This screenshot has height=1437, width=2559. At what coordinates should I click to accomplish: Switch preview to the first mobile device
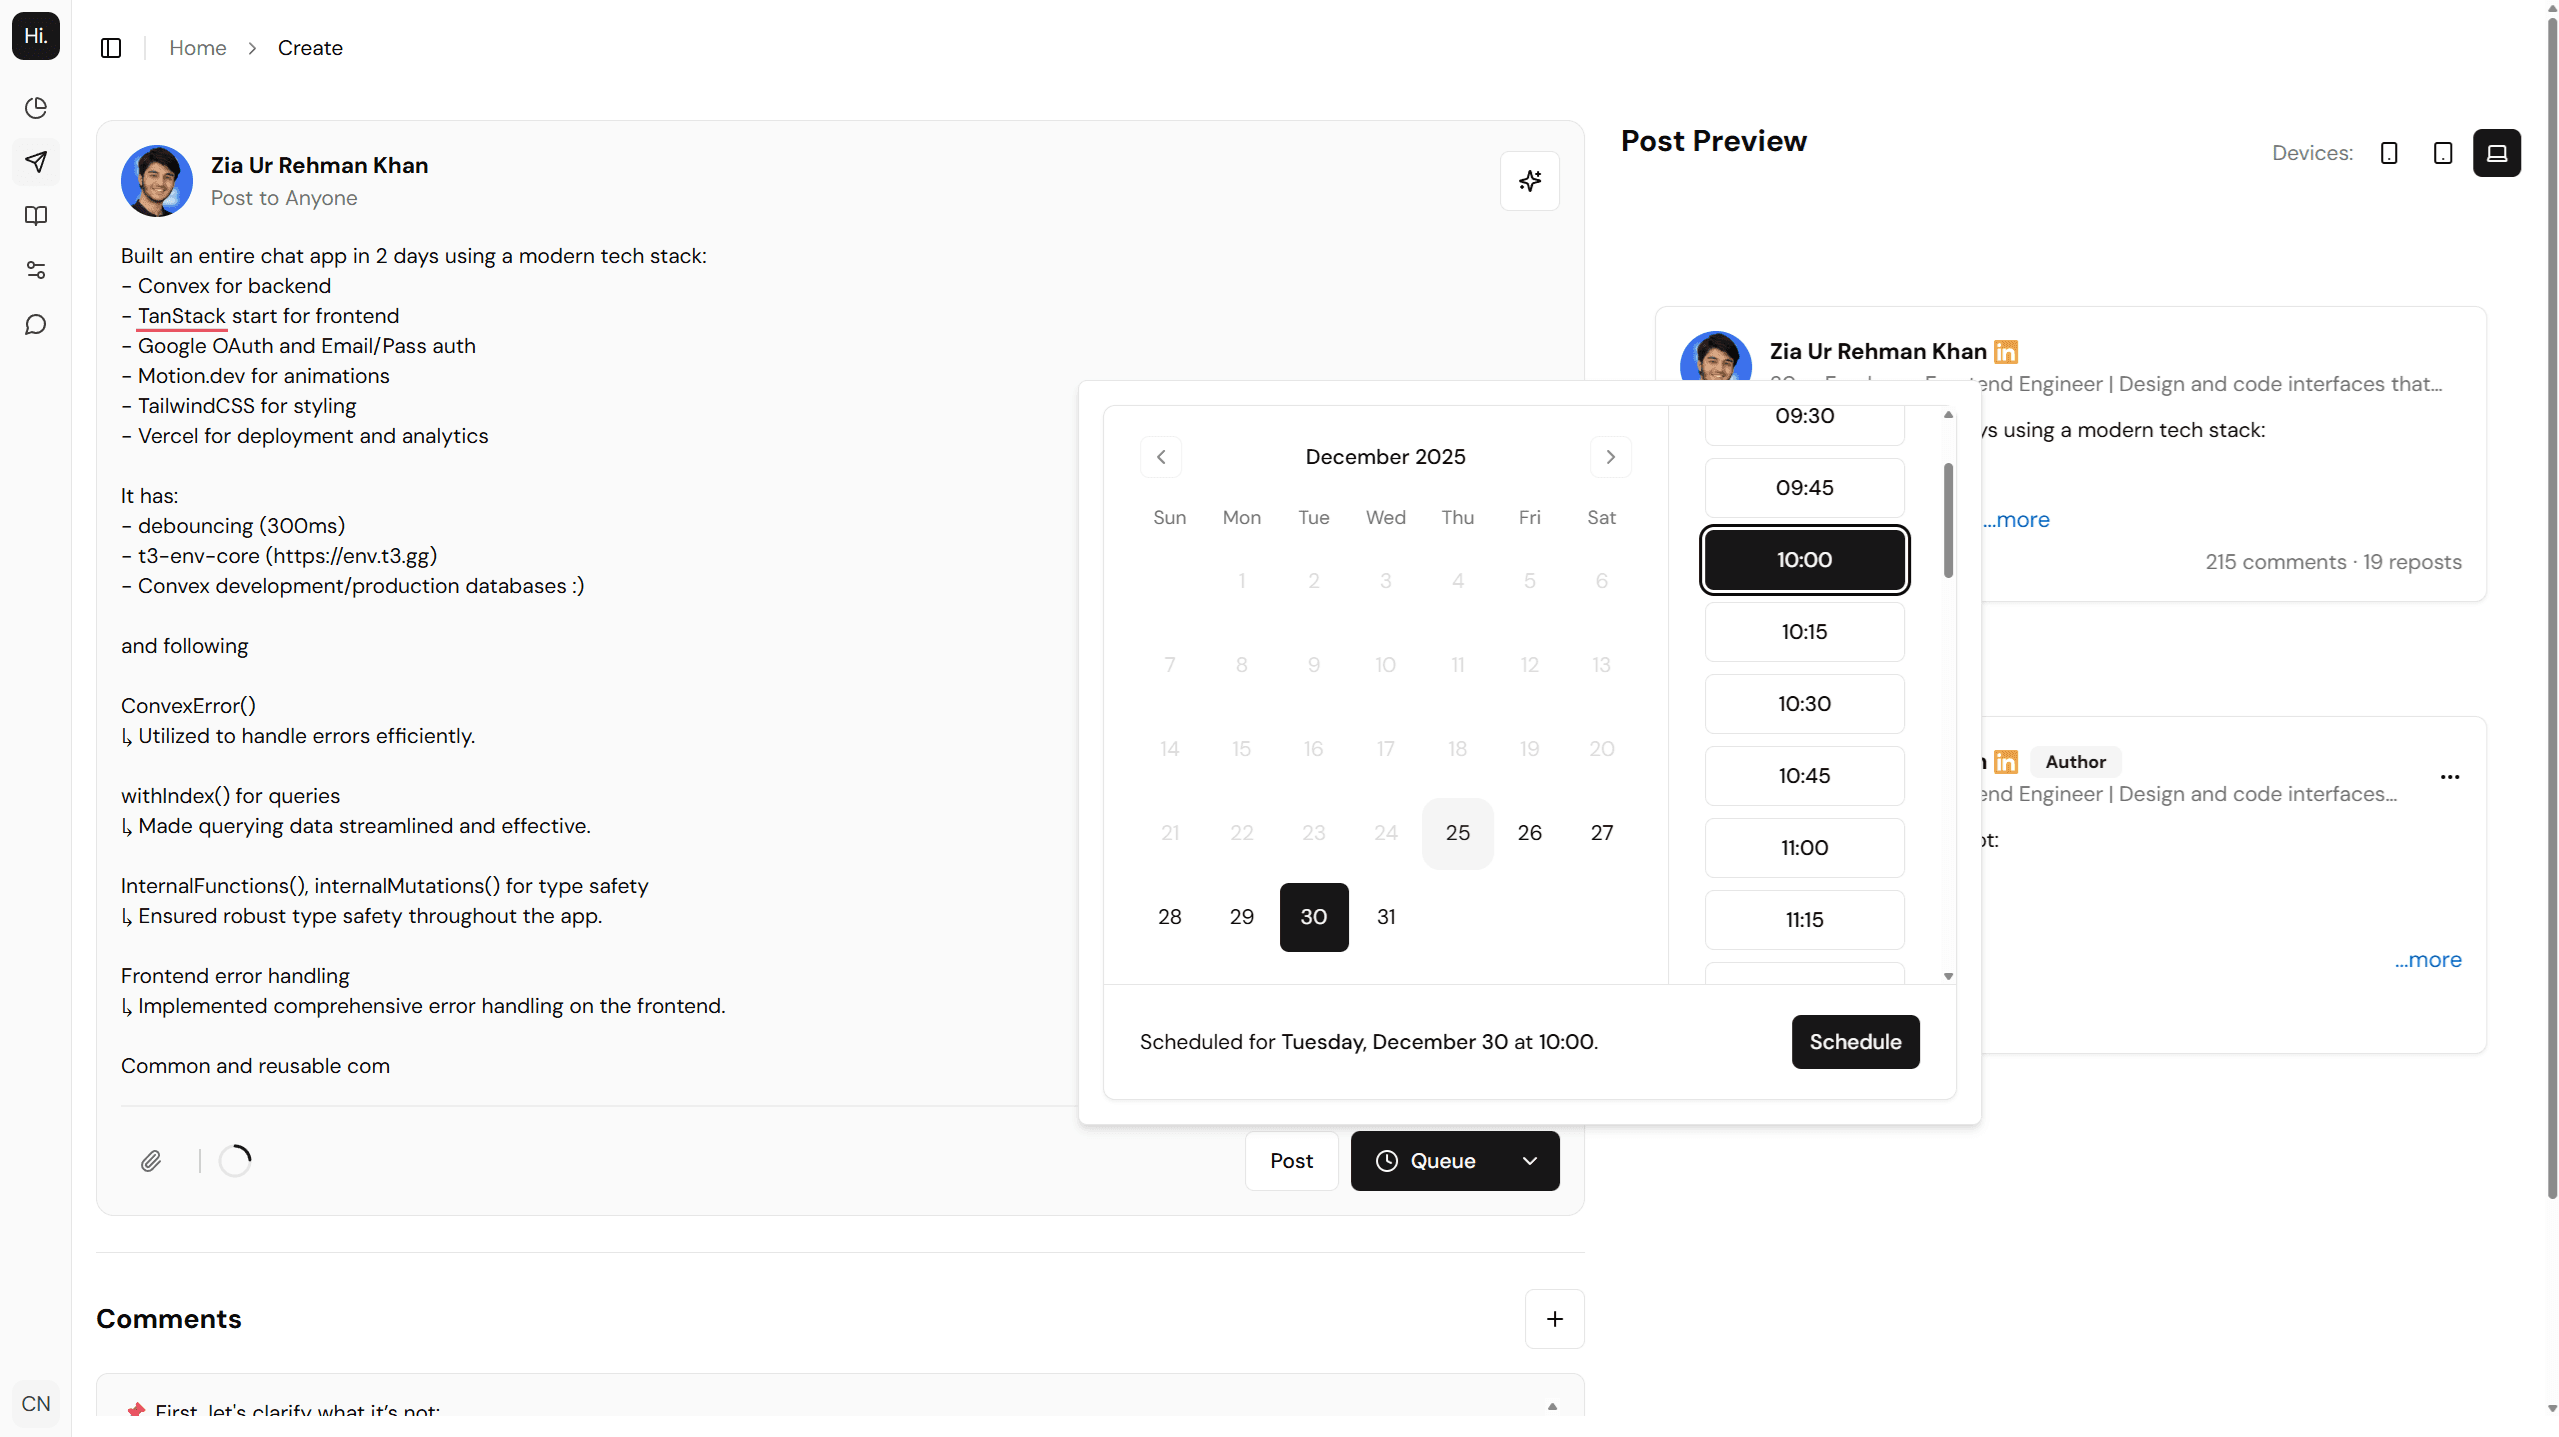[x=2389, y=153]
